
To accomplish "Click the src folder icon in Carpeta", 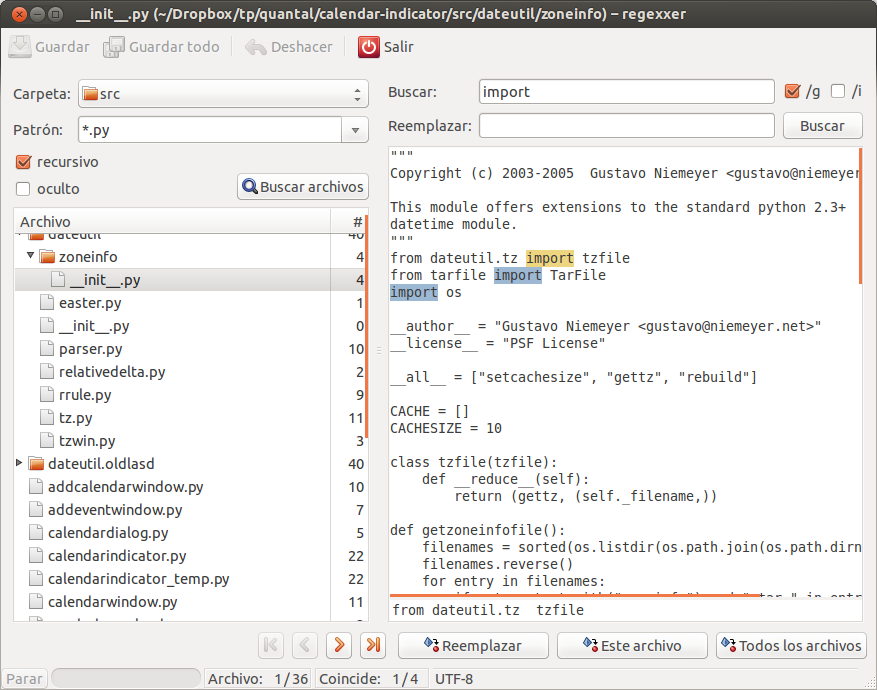I will pos(90,93).
